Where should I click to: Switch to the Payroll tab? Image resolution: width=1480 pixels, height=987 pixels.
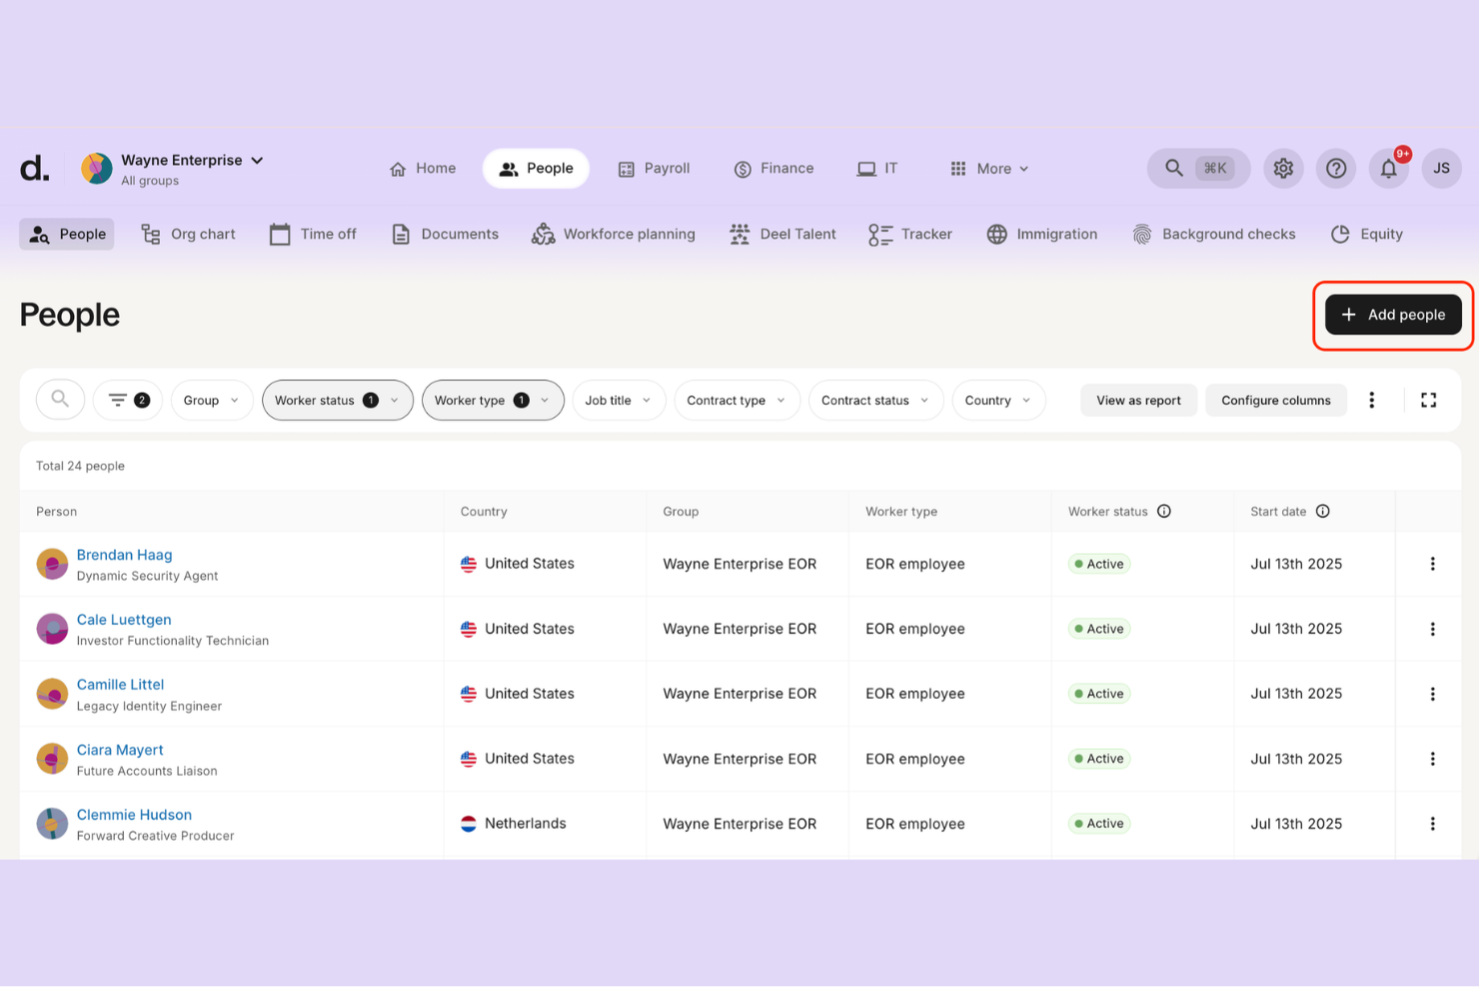click(654, 168)
